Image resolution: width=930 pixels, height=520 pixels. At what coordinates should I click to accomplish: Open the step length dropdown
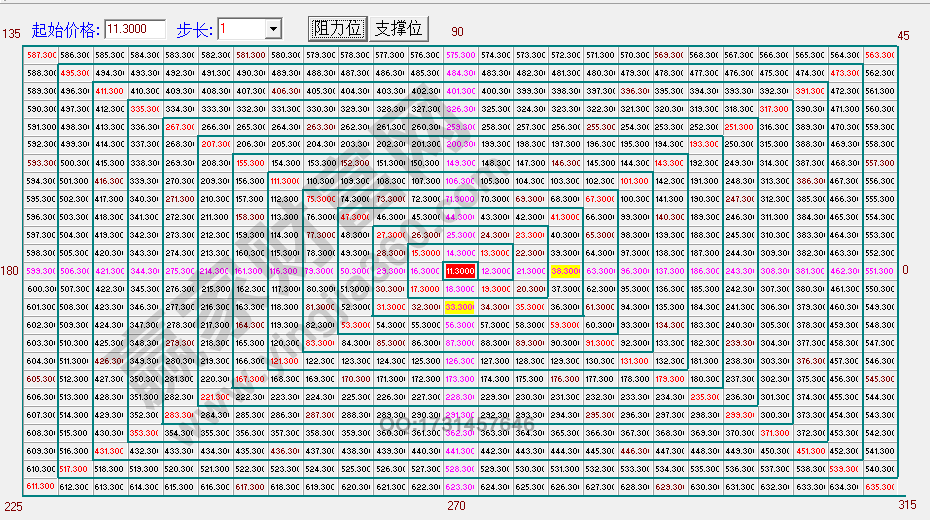coord(273,28)
